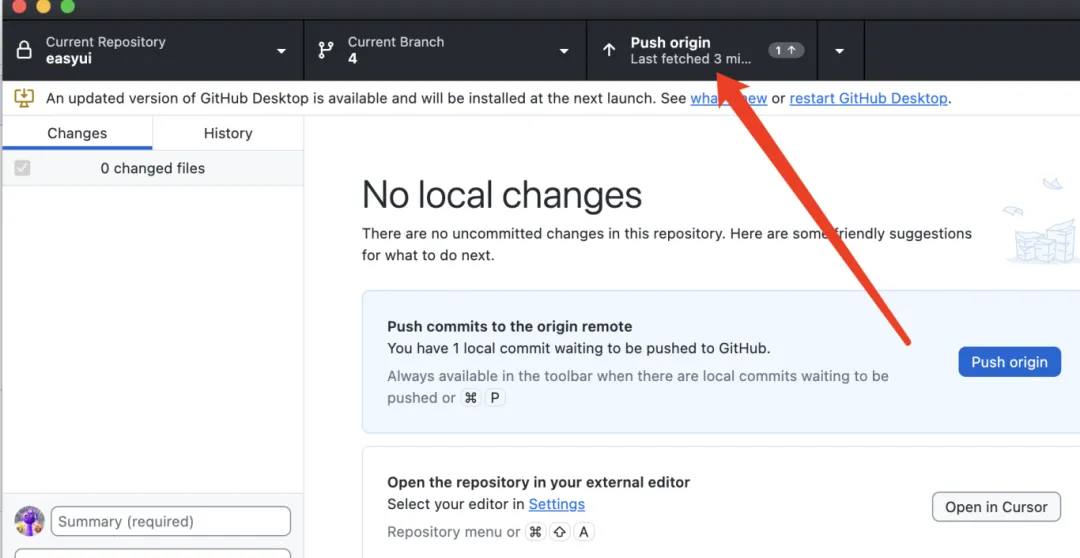This screenshot has width=1080, height=558.
Task: Click Open the repository in your external editor title
Action: (x=539, y=482)
